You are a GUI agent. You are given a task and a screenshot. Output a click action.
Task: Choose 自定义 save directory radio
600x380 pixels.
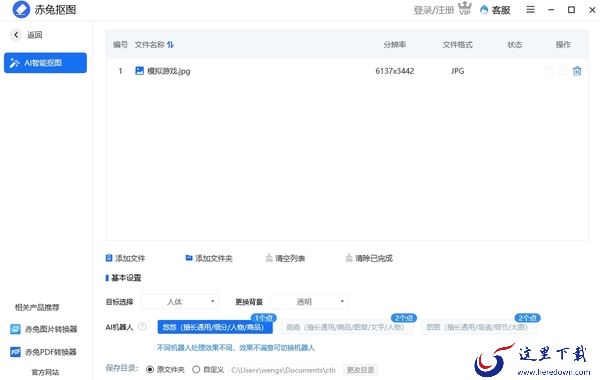(x=196, y=370)
